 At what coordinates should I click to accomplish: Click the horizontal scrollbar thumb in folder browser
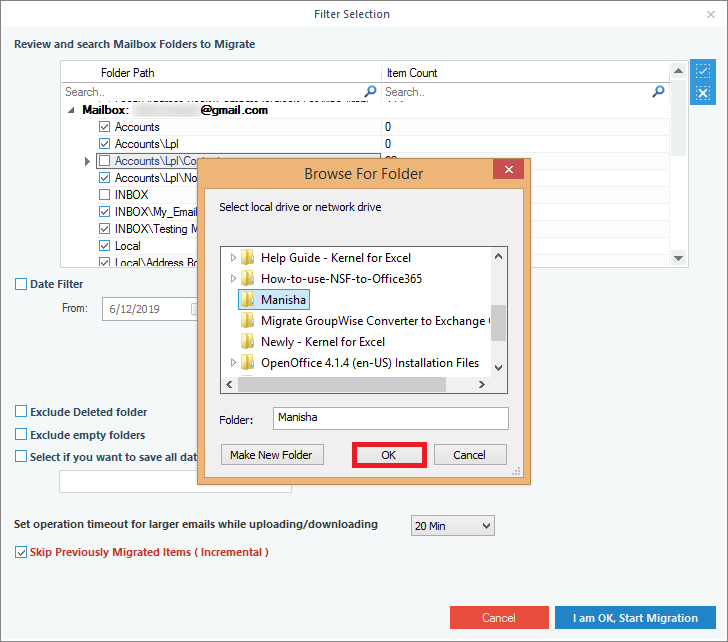click(342, 384)
